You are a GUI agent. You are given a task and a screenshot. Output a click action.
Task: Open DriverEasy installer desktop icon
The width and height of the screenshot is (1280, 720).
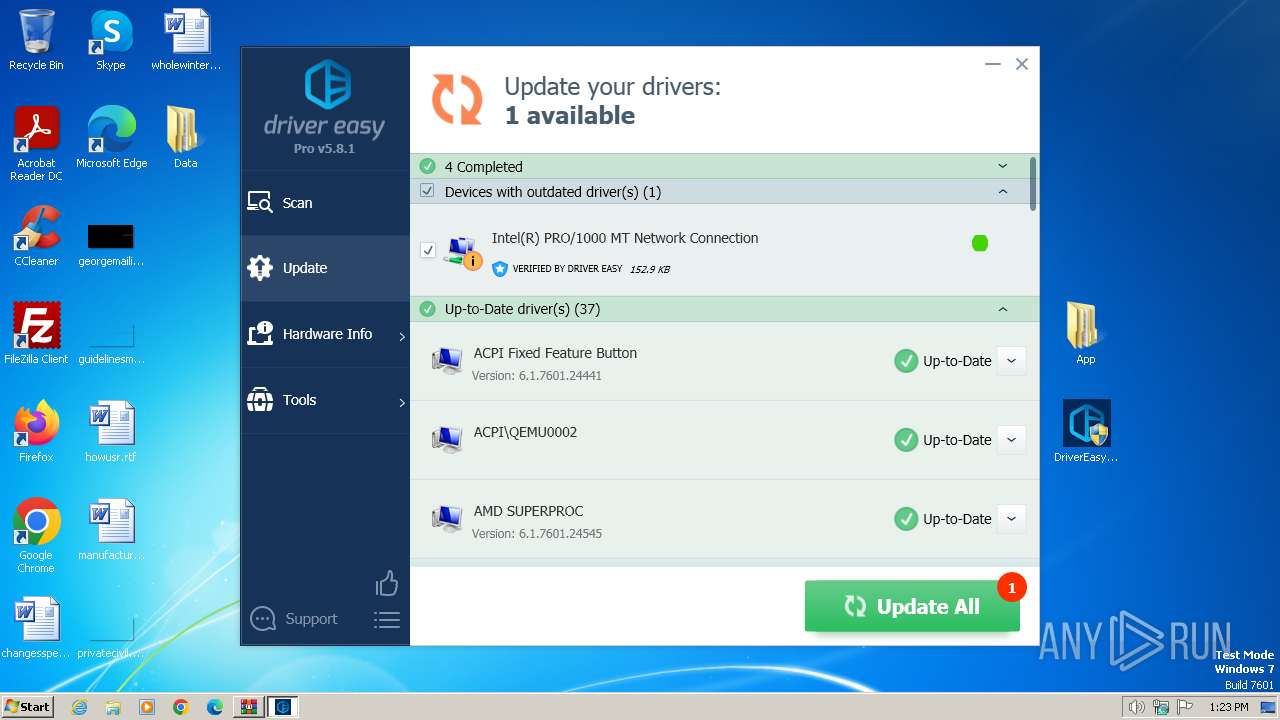[x=1086, y=431]
